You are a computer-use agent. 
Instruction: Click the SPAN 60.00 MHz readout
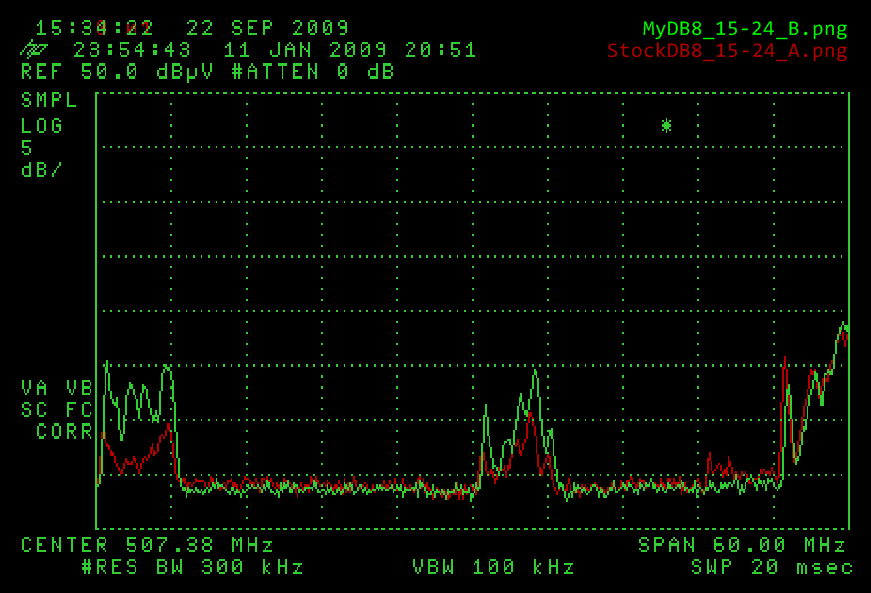tap(741, 545)
